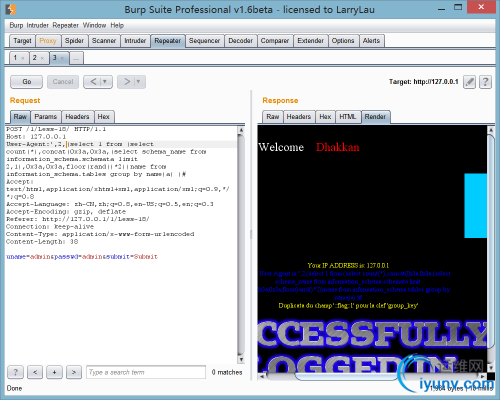The width and height of the screenshot is (500, 400).
Task: Close Repeater tab 2 with its x
Action: (42, 58)
